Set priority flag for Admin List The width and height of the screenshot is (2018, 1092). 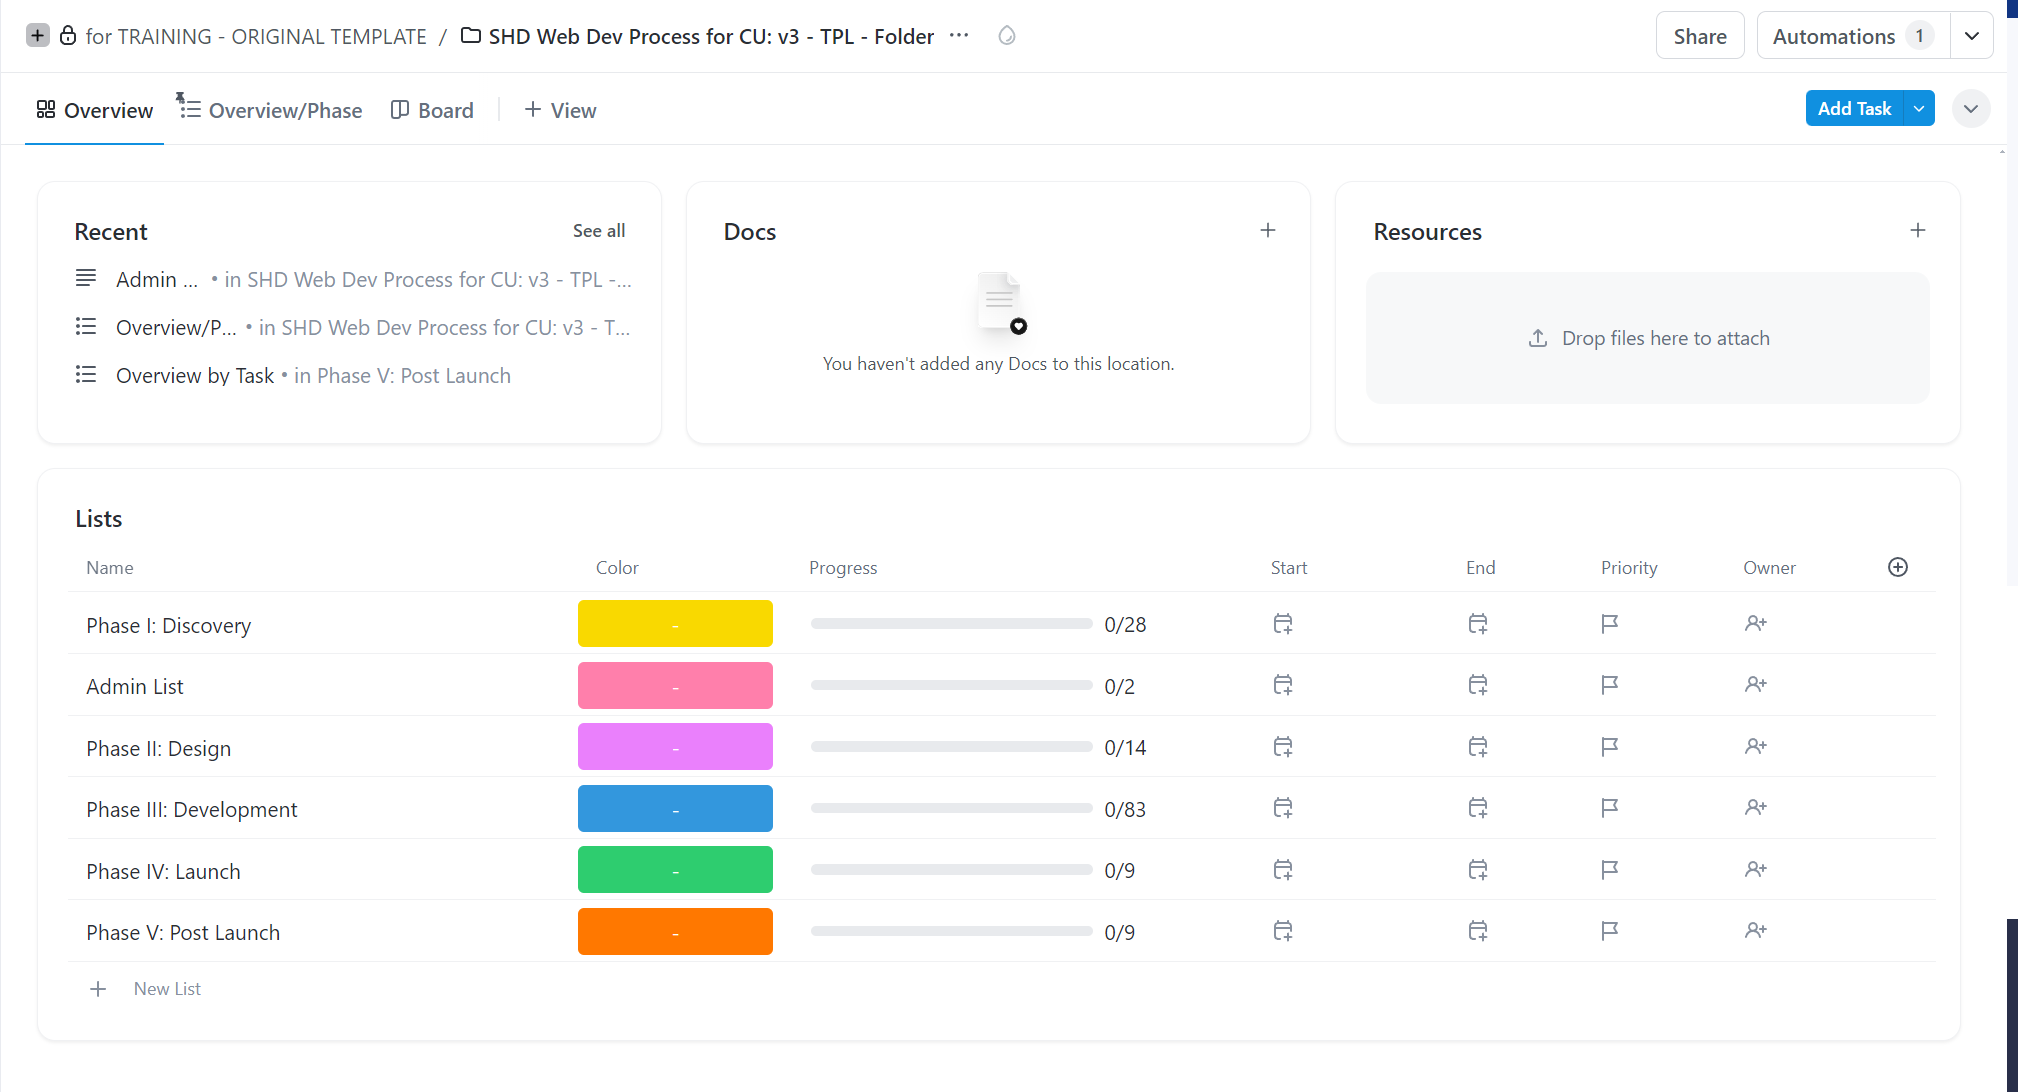(1608, 685)
